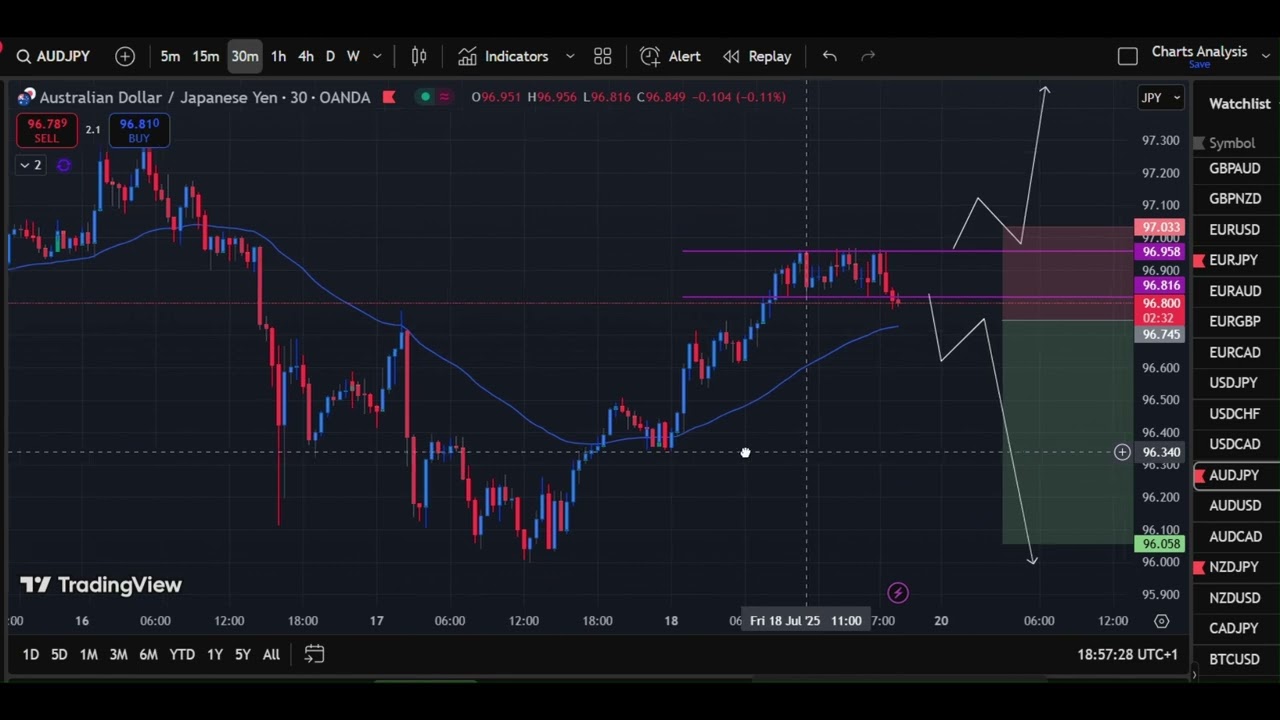Click the undo arrow in toolbar
This screenshot has width=1280, height=720.
click(x=829, y=57)
